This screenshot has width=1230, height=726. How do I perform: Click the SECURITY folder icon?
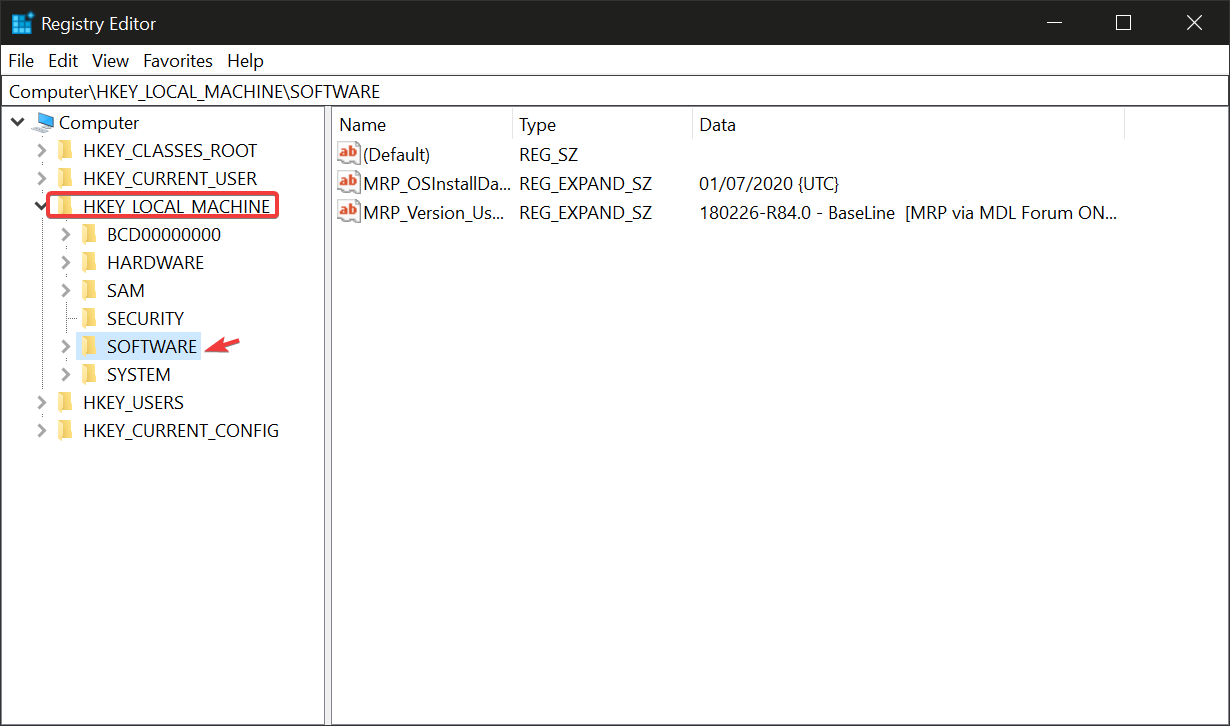click(89, 319)
